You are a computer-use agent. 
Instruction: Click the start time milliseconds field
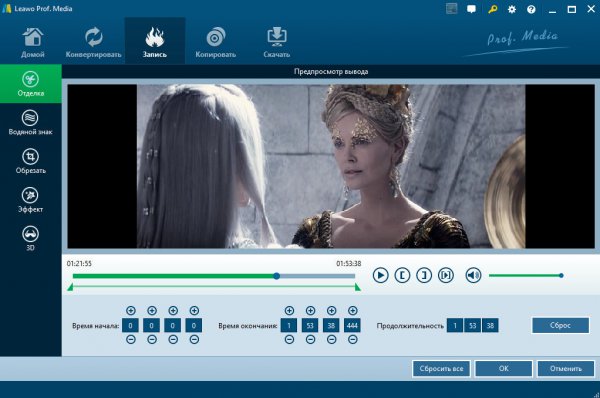[194, 325]
